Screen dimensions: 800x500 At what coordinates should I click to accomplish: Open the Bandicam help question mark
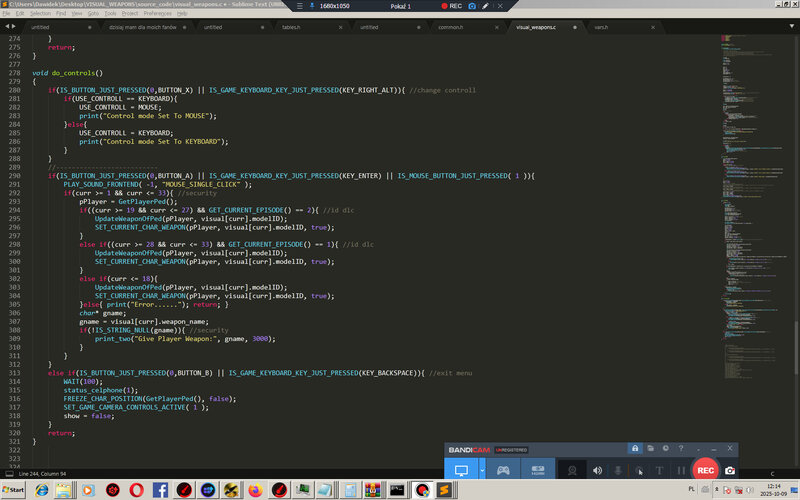click(x=681, y=448)
